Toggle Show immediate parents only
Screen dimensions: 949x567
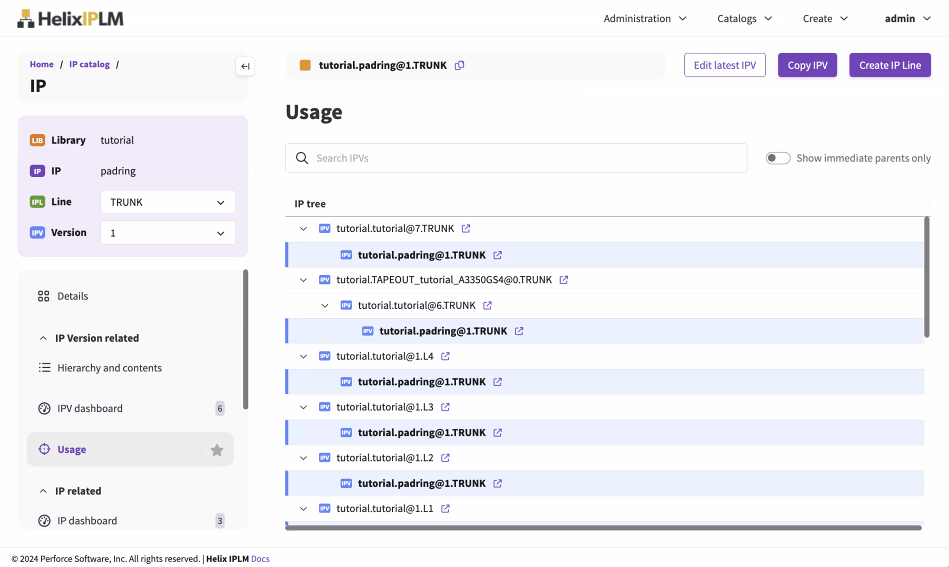pyautogui.click(x=778, y=158)
